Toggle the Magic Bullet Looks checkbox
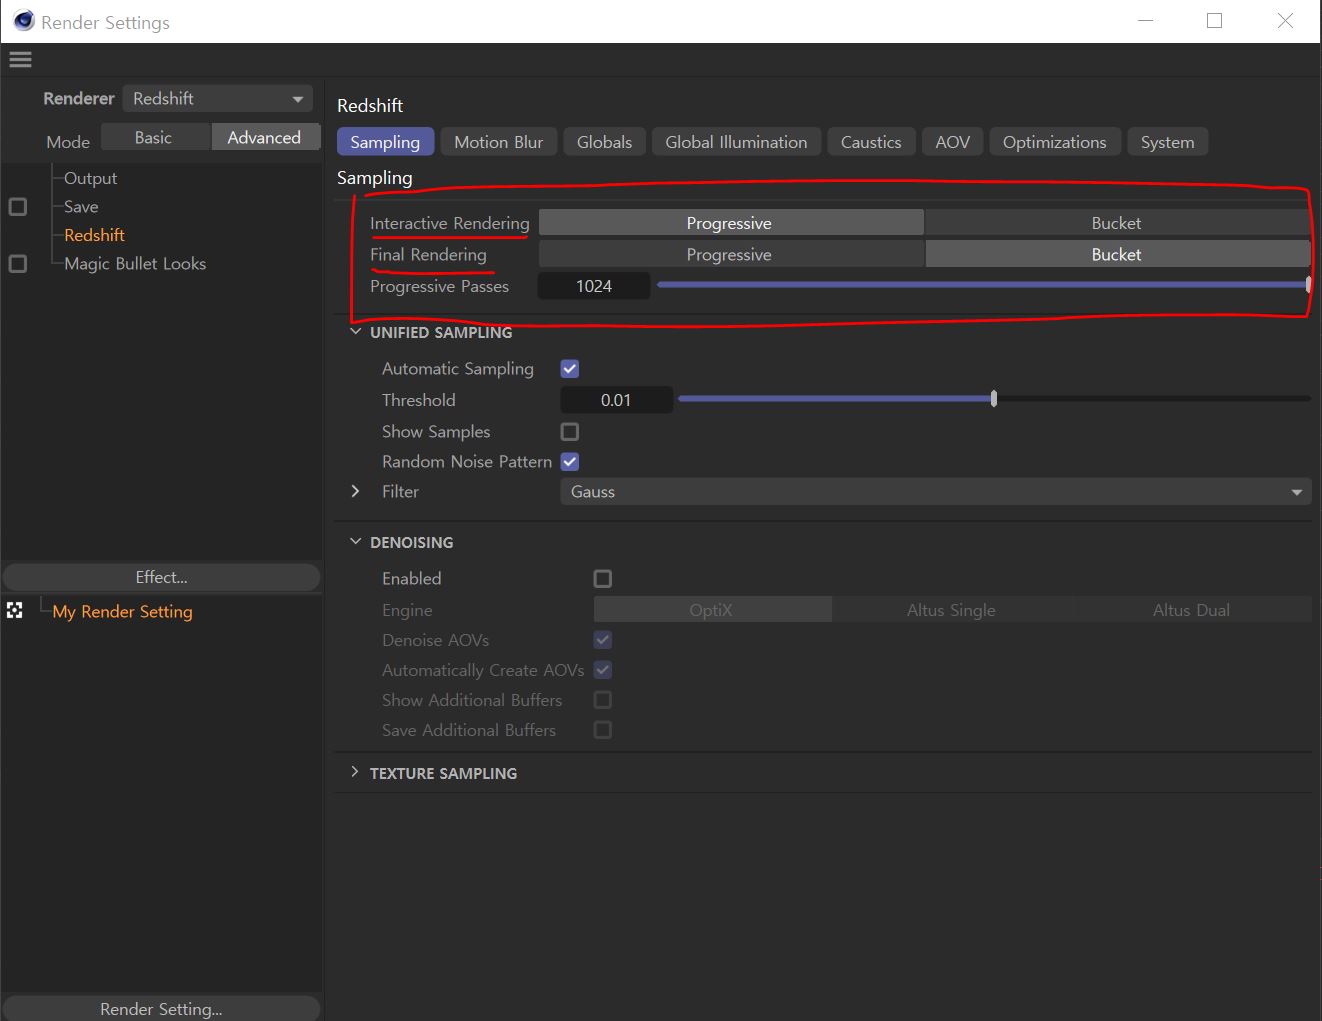 (18, 264)
